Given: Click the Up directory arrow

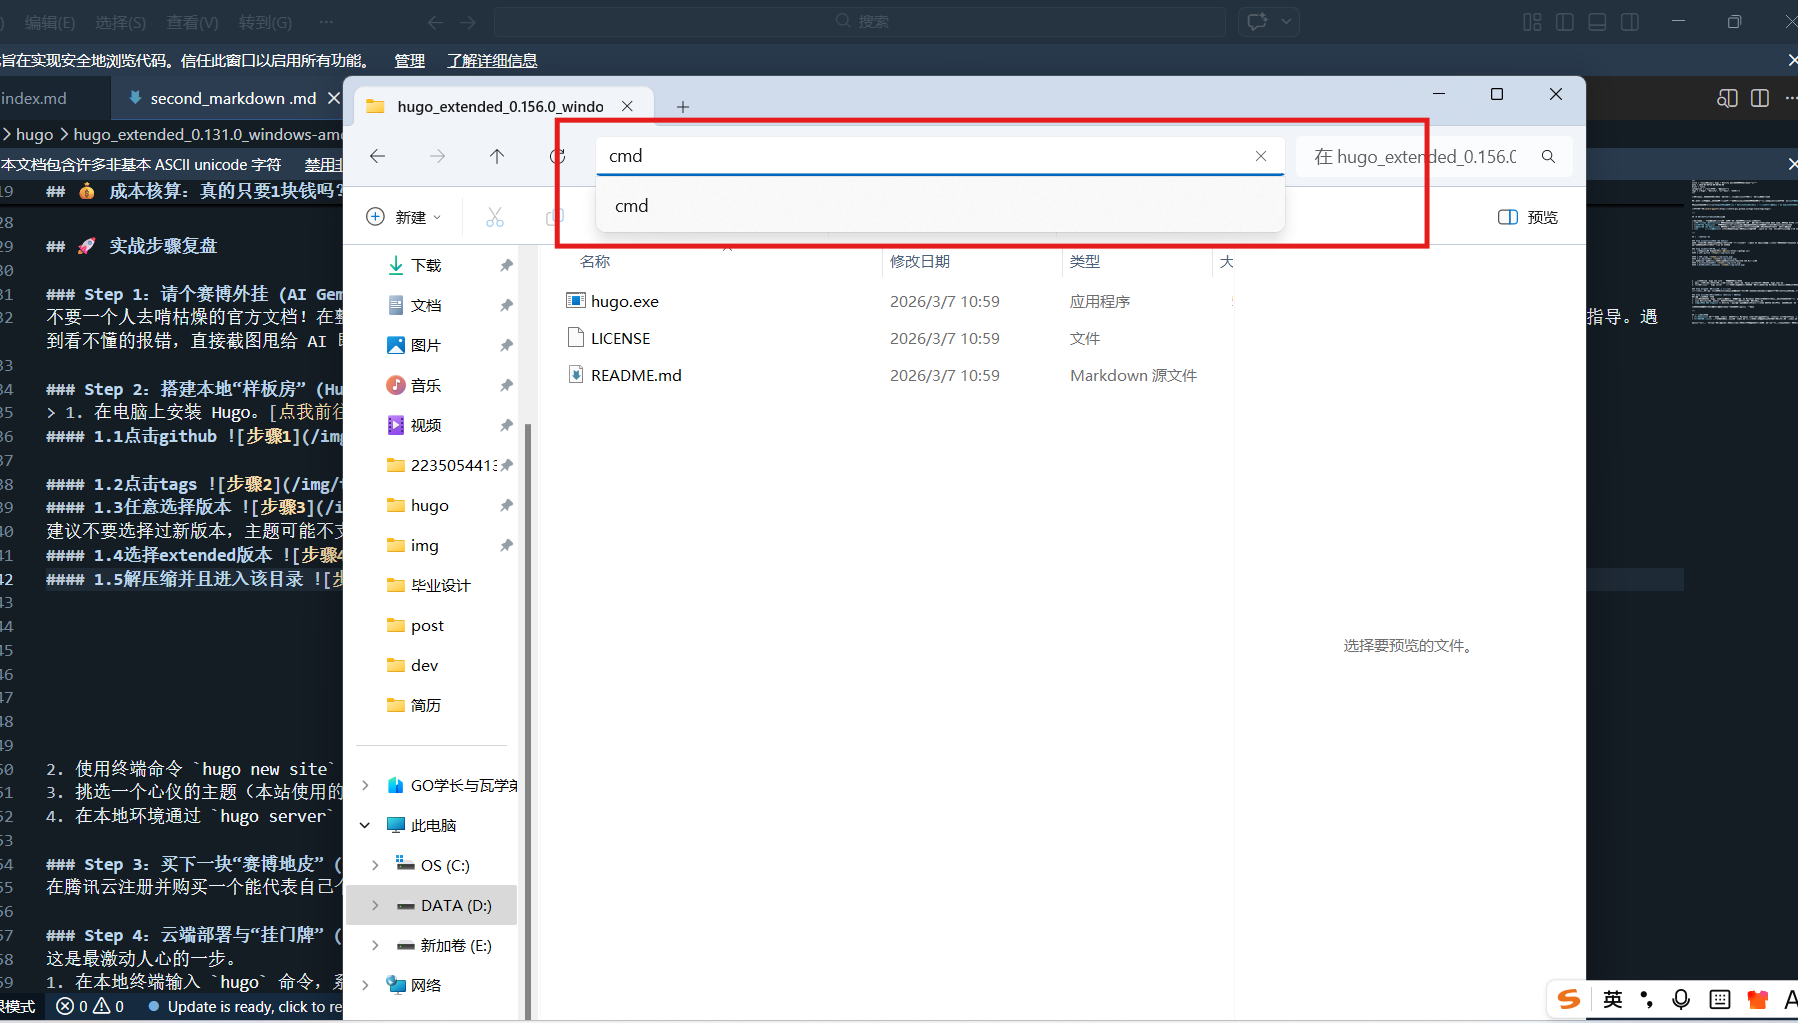Looking at the screenshot, I should pyautogui.click(x=497, y=156).
